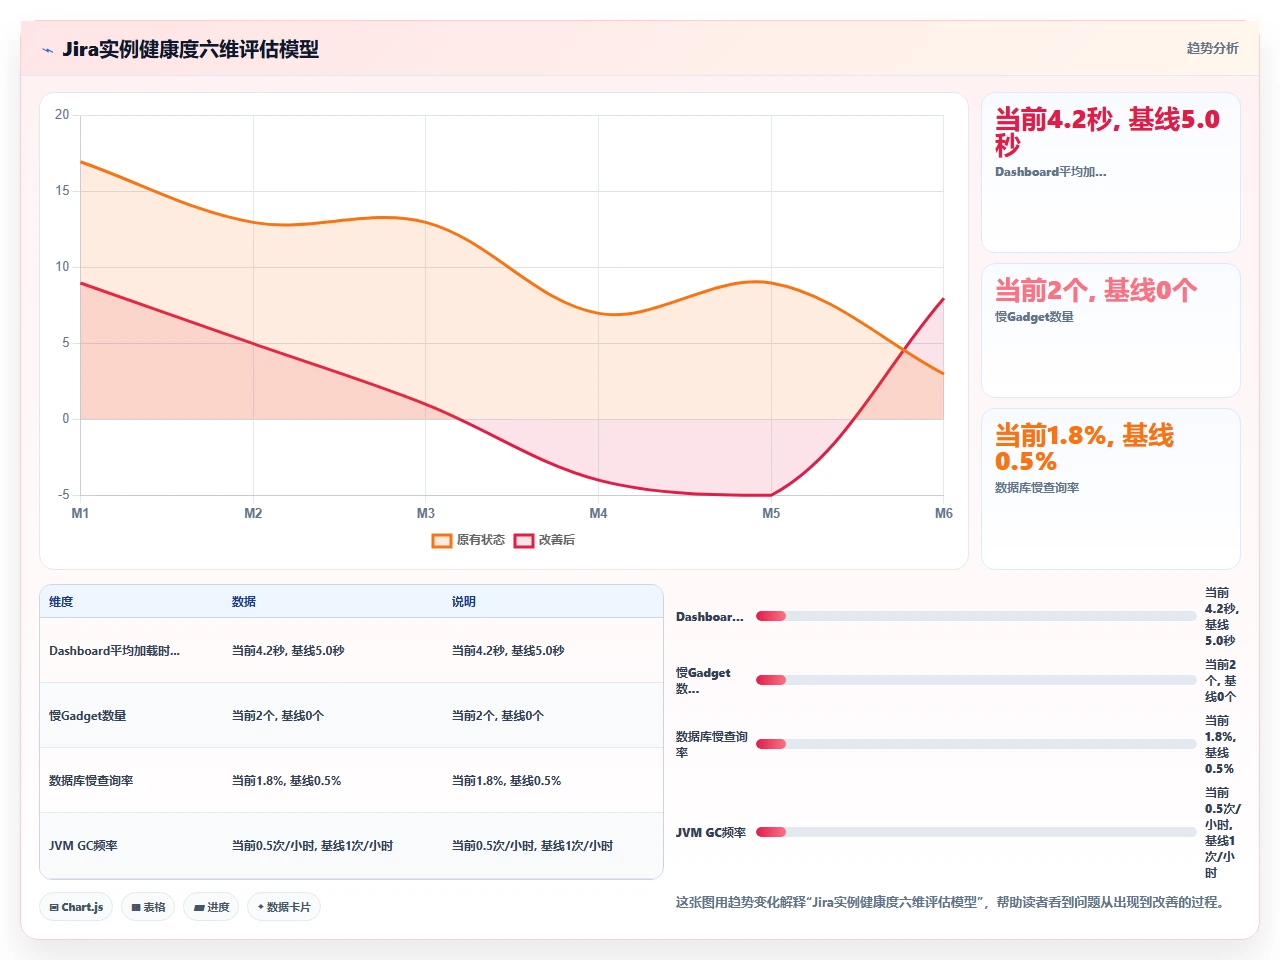
Task: Select the 进度 tag chip
Action: pyautogui.click(x=211, y=907)
